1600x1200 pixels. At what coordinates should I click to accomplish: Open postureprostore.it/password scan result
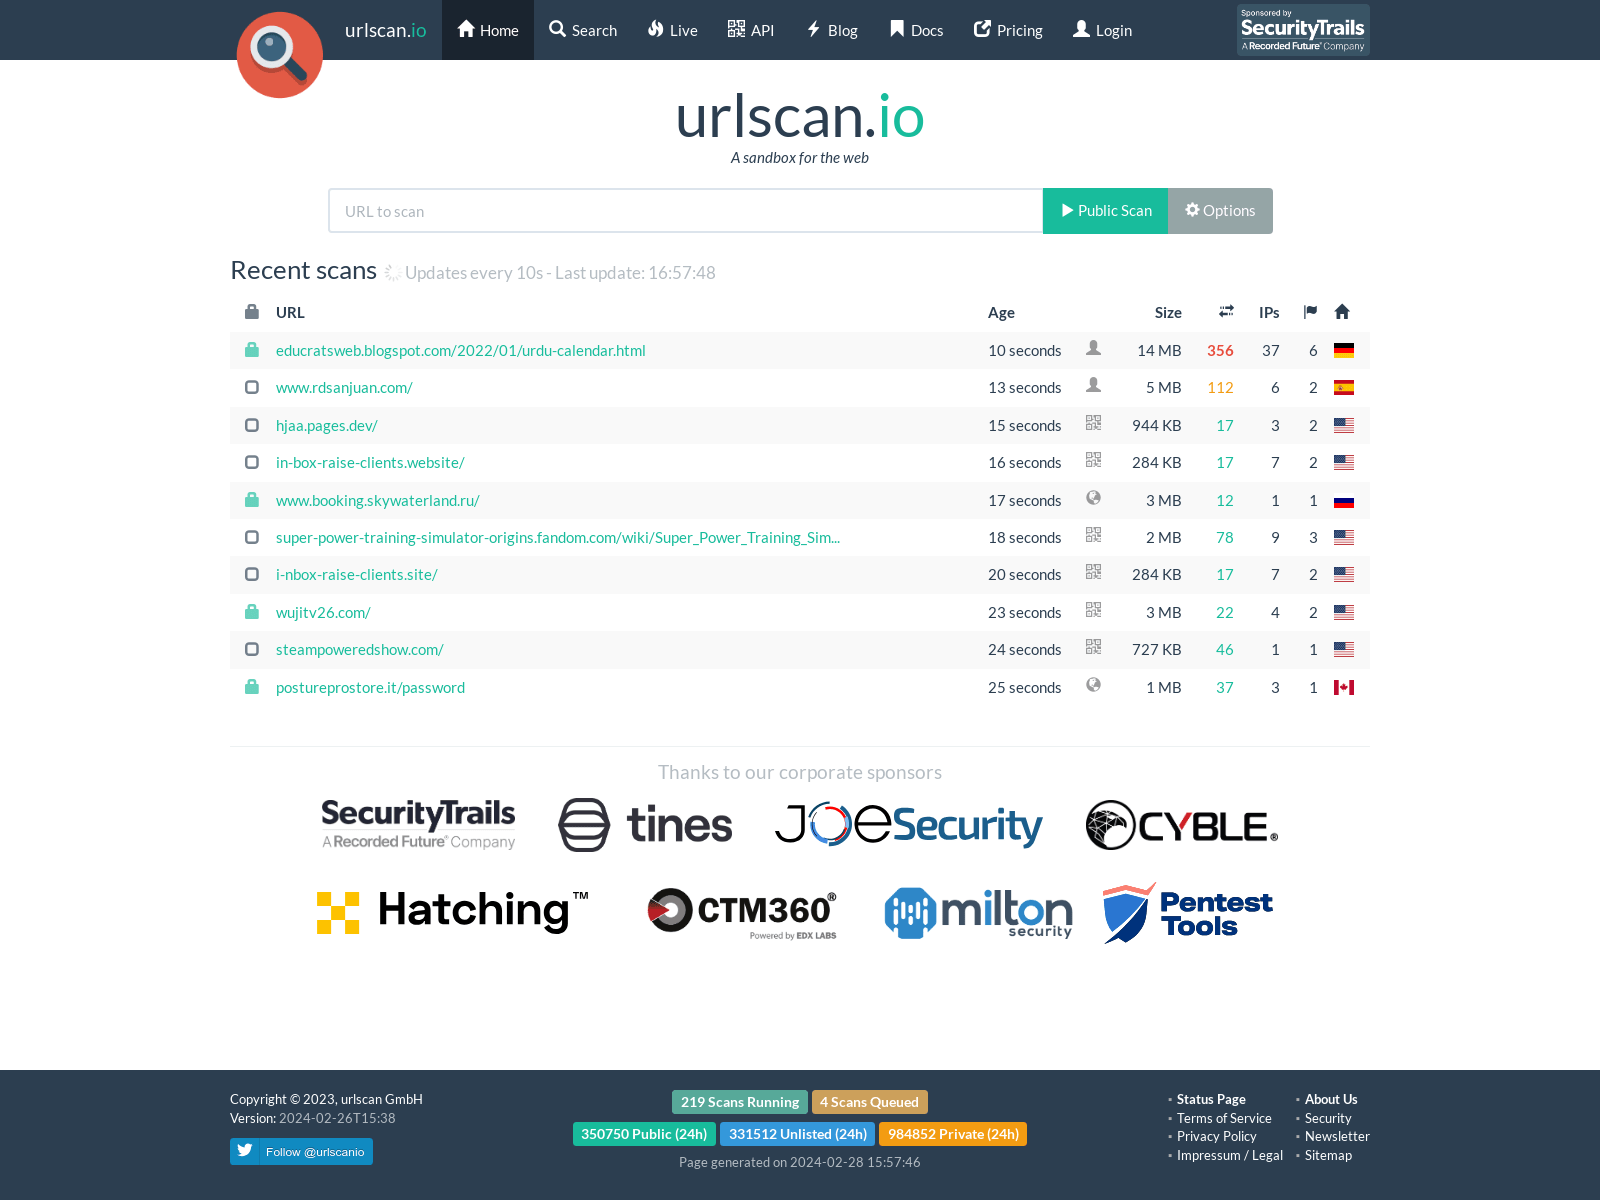[x=370, y=688]
